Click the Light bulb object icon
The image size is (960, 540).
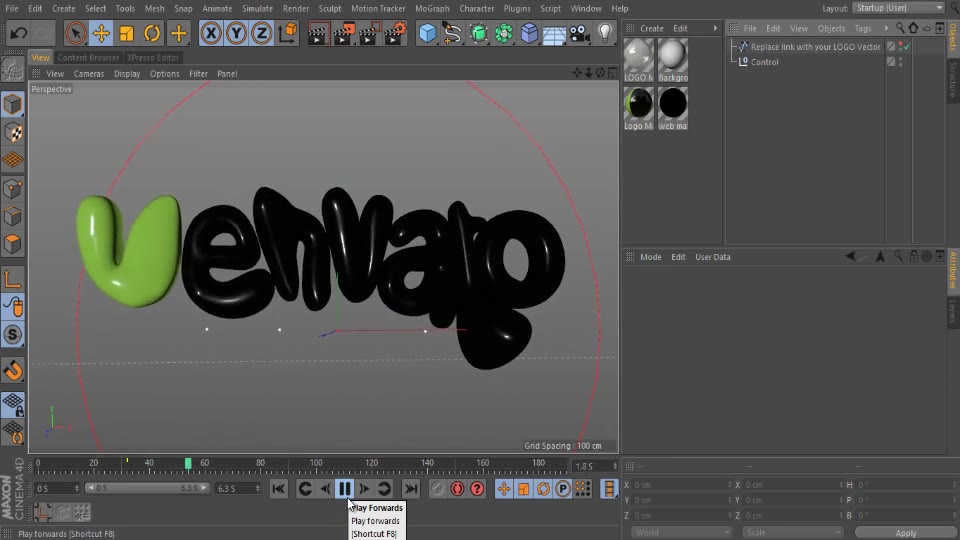[605, 33]
